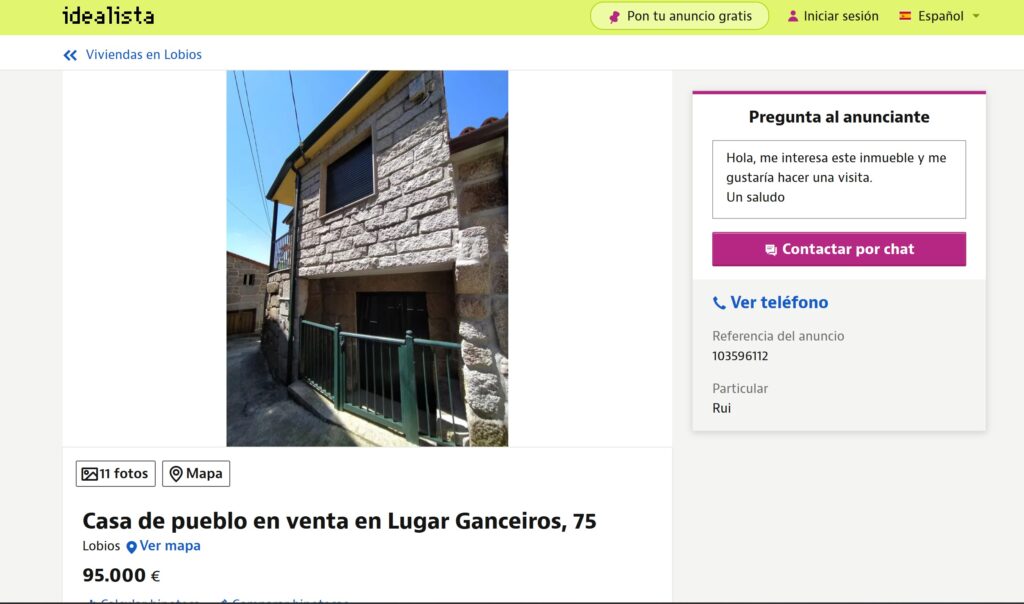
Task: Click the main stone house photo
Action: [367, 259]
